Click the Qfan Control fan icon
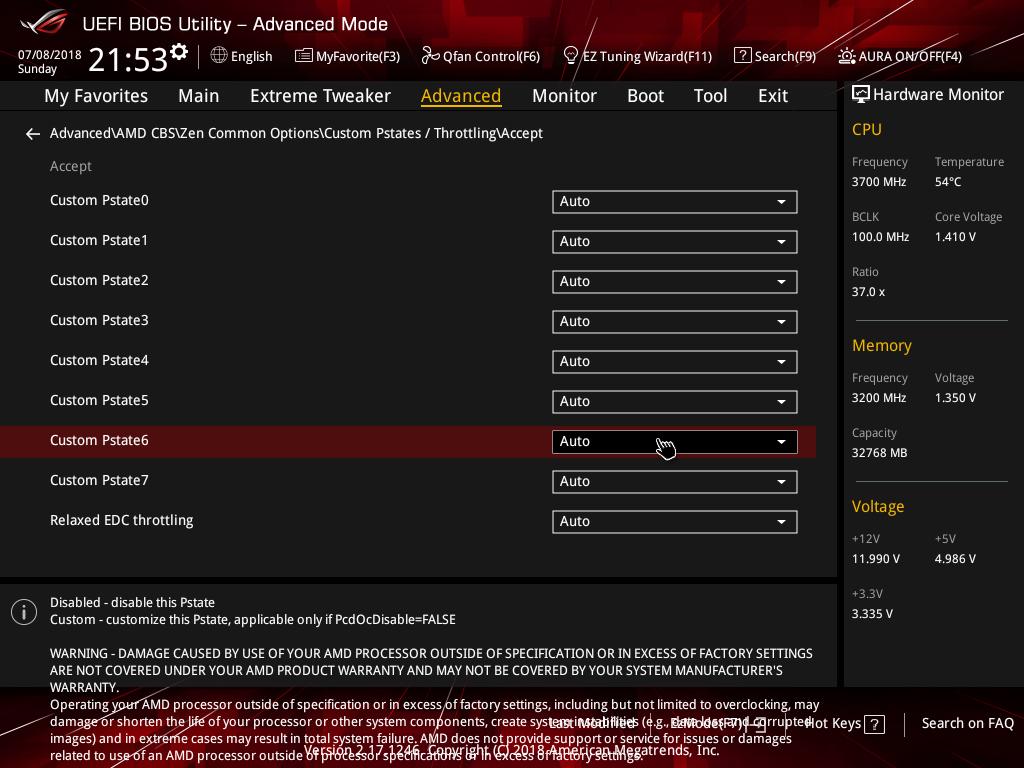This screenshot has width=1024, height=768. coord(430,56)
